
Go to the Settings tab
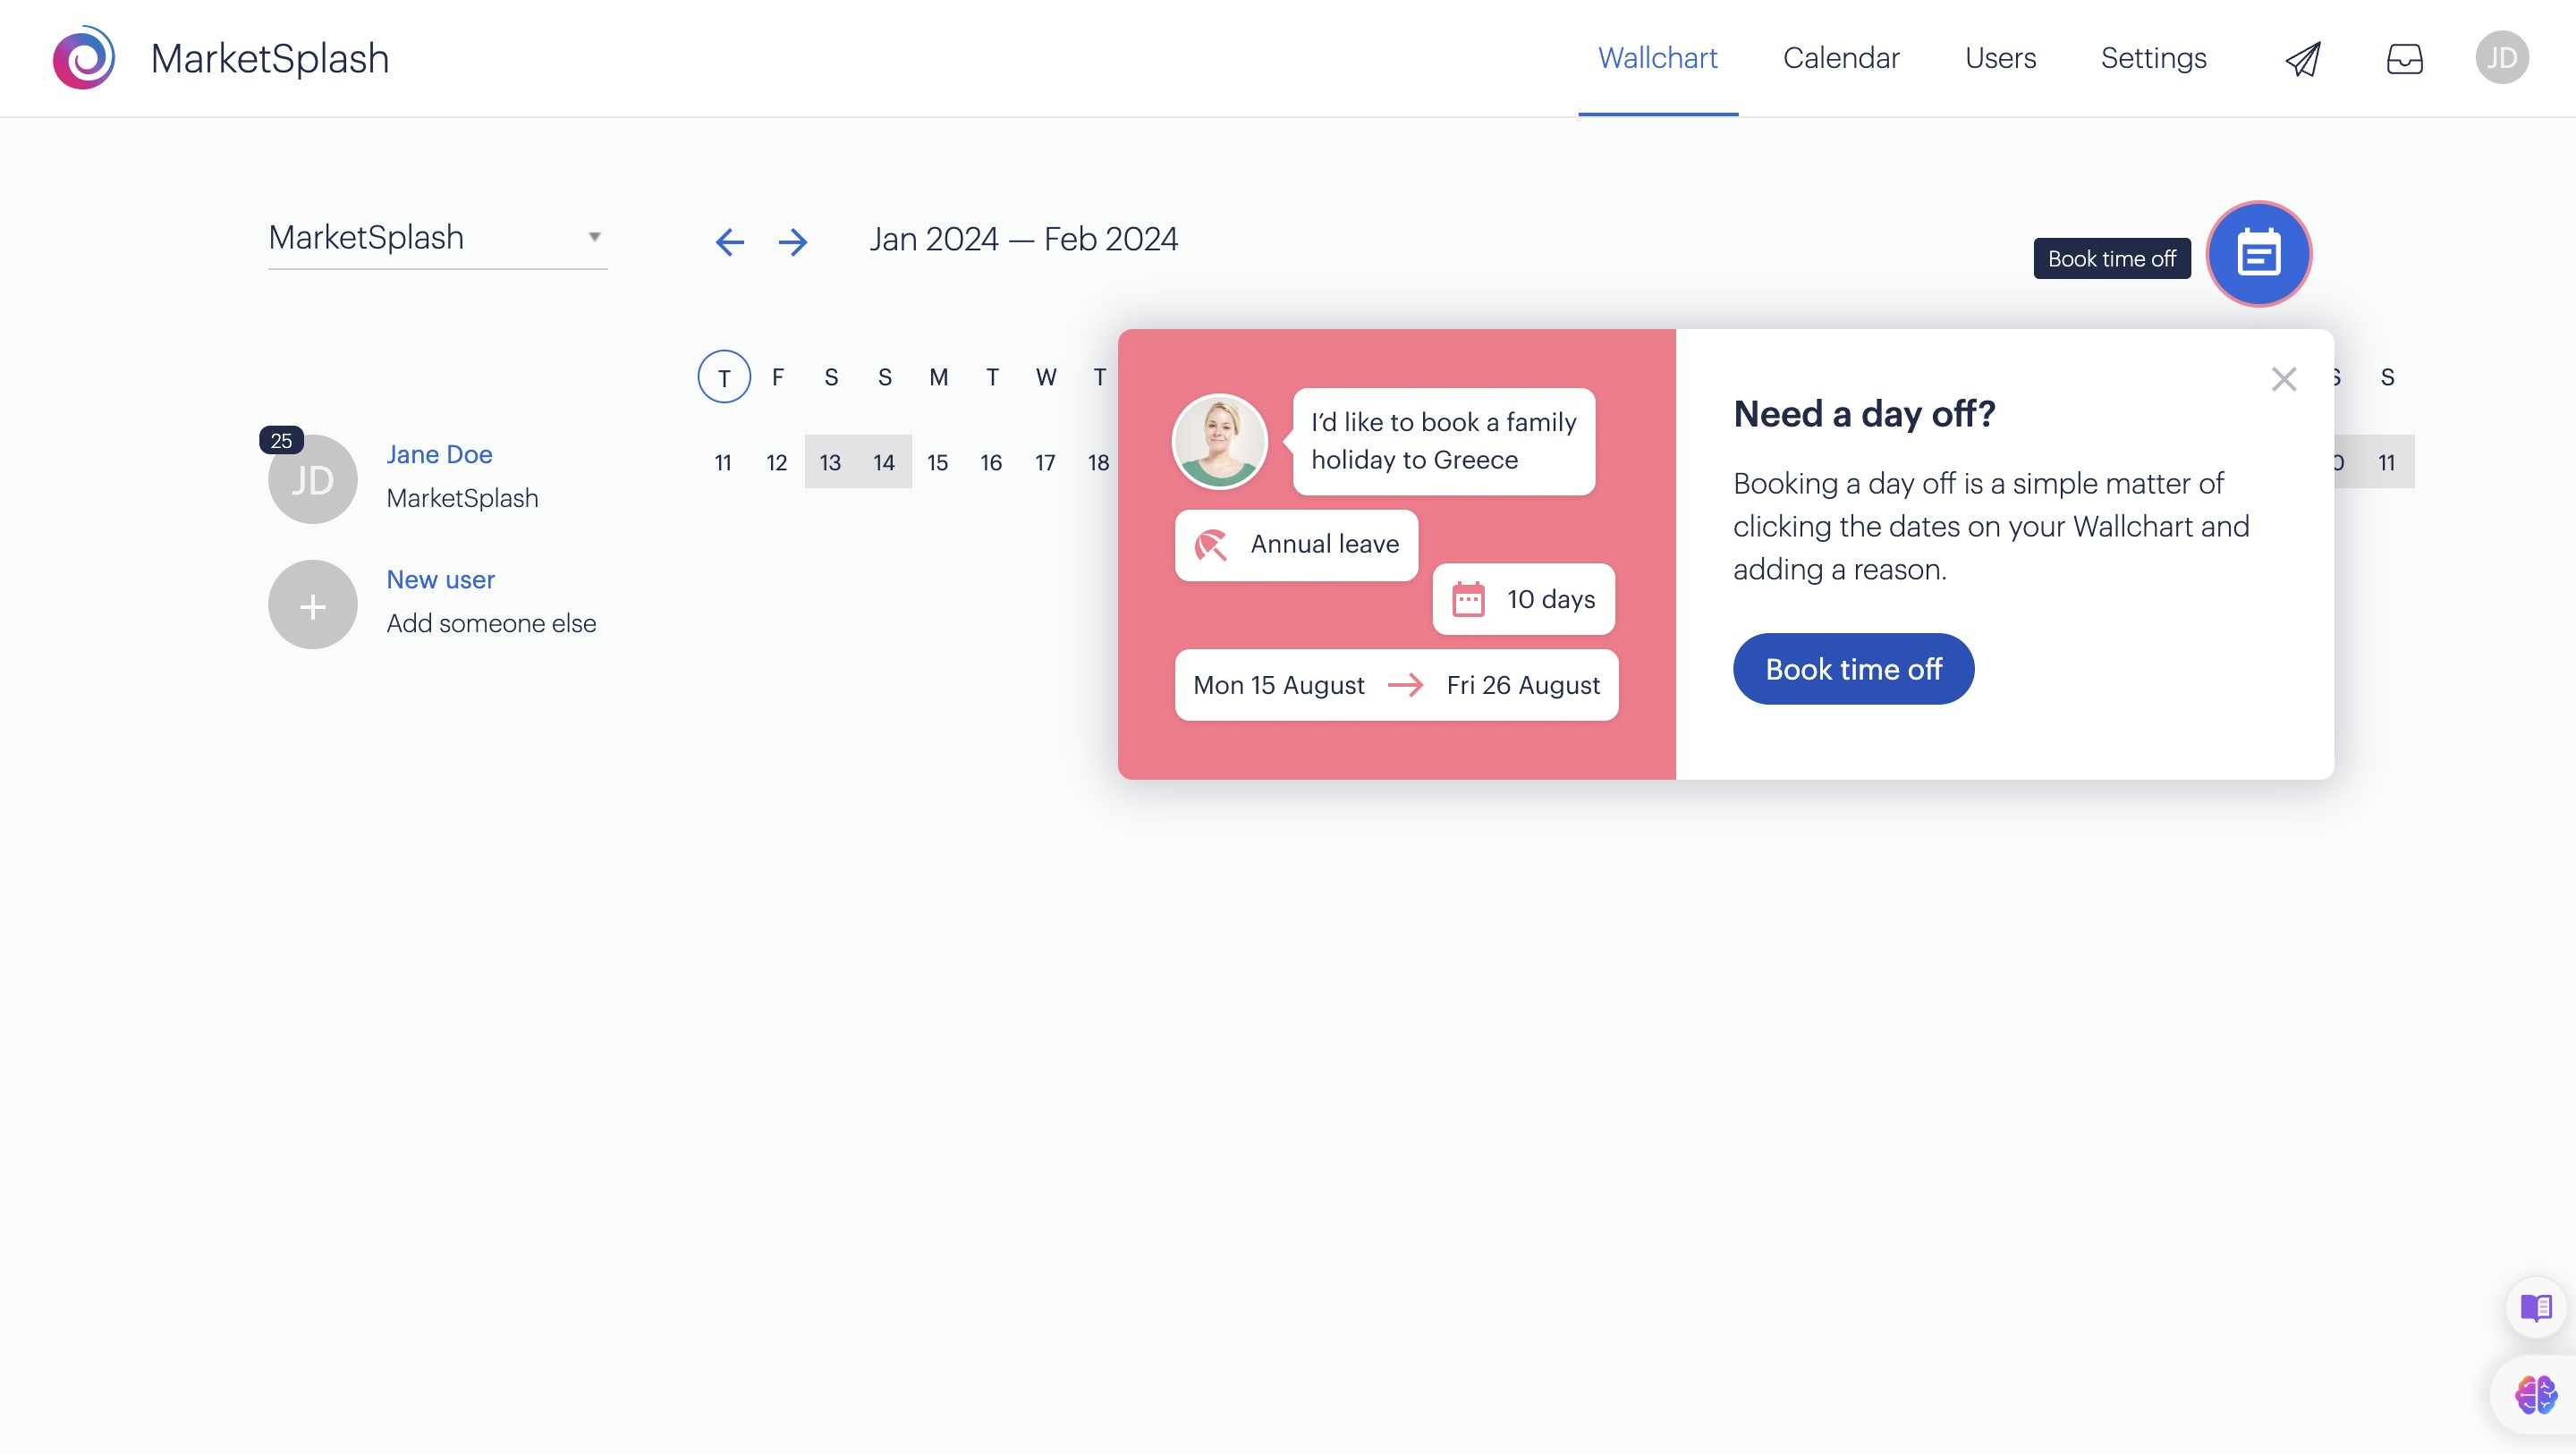click(2153, 58)
